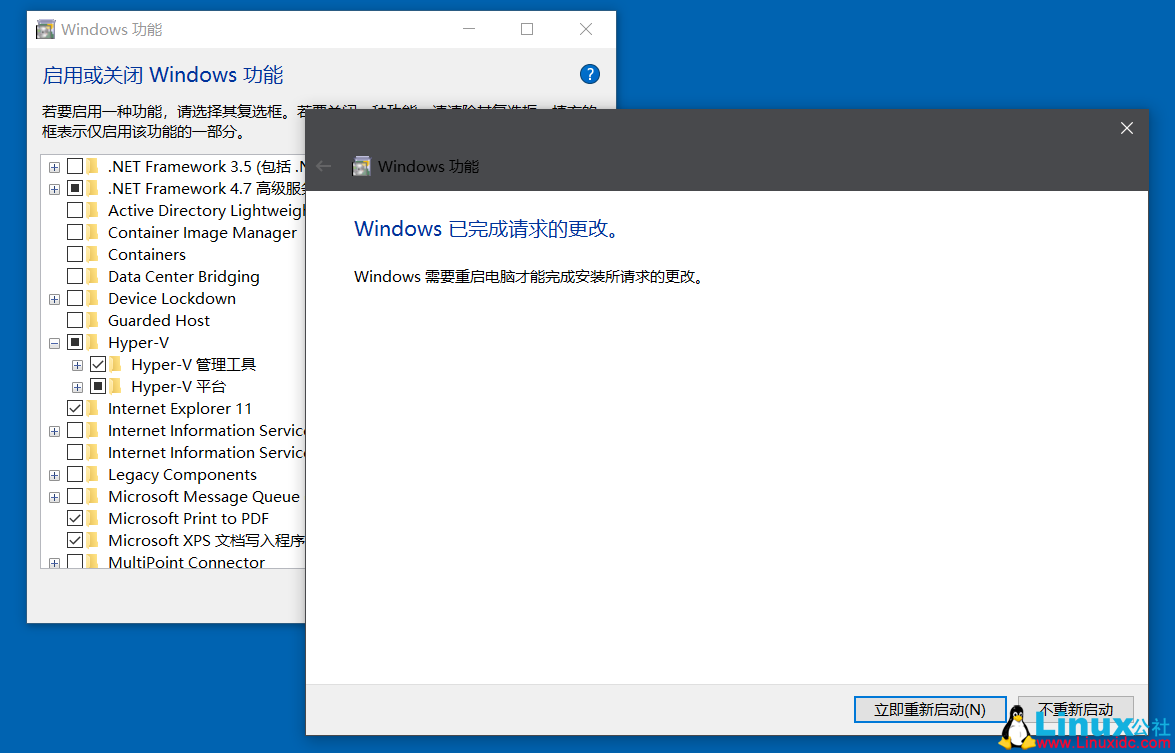Expand the Device Lockdown node
The image size is (1175, 753).
54,299
